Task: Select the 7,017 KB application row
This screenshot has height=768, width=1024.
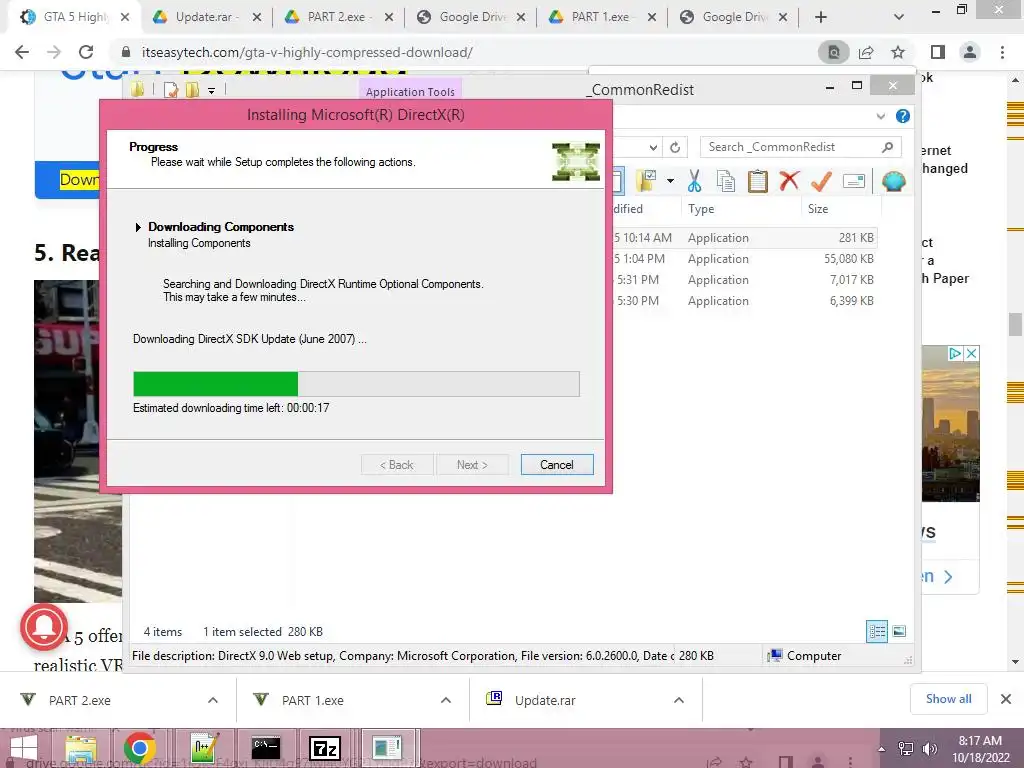Action: [744, 280]
